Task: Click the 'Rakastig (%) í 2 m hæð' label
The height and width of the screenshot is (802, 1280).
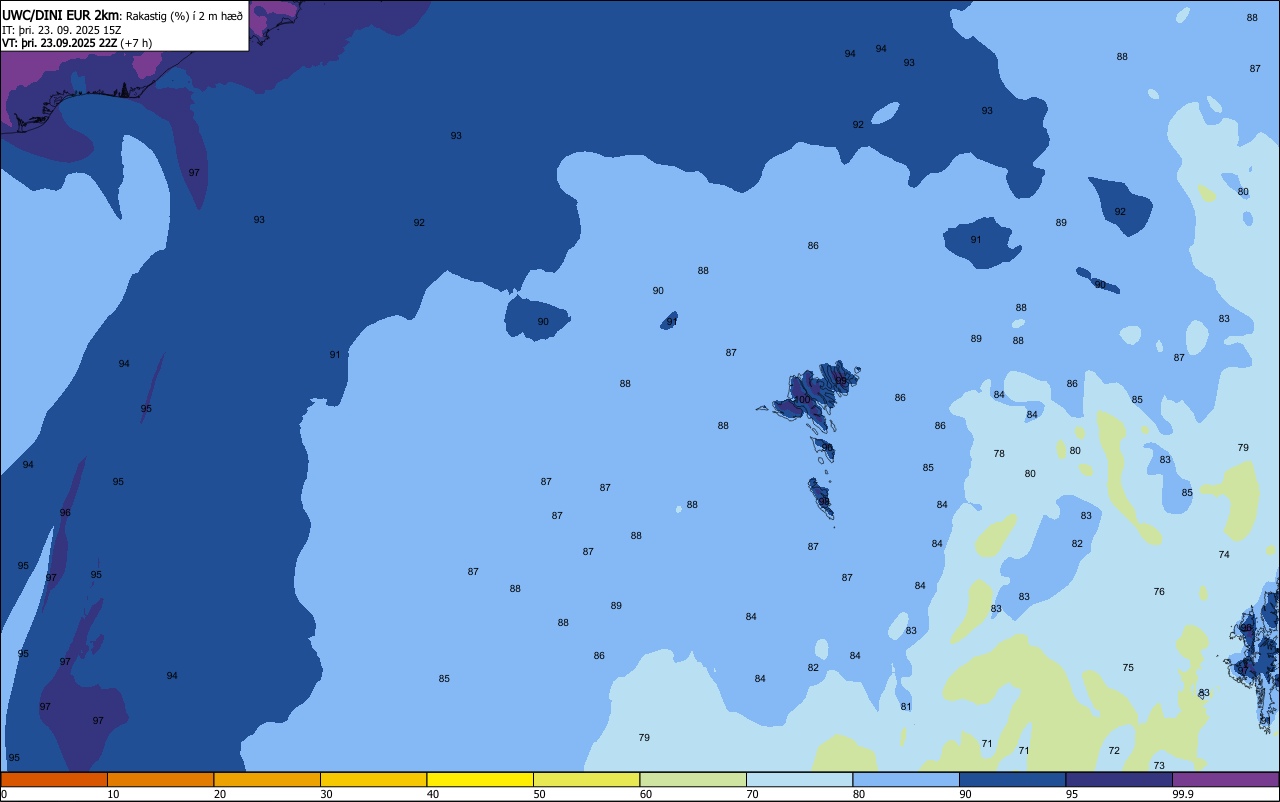Action: coord(184,15)
